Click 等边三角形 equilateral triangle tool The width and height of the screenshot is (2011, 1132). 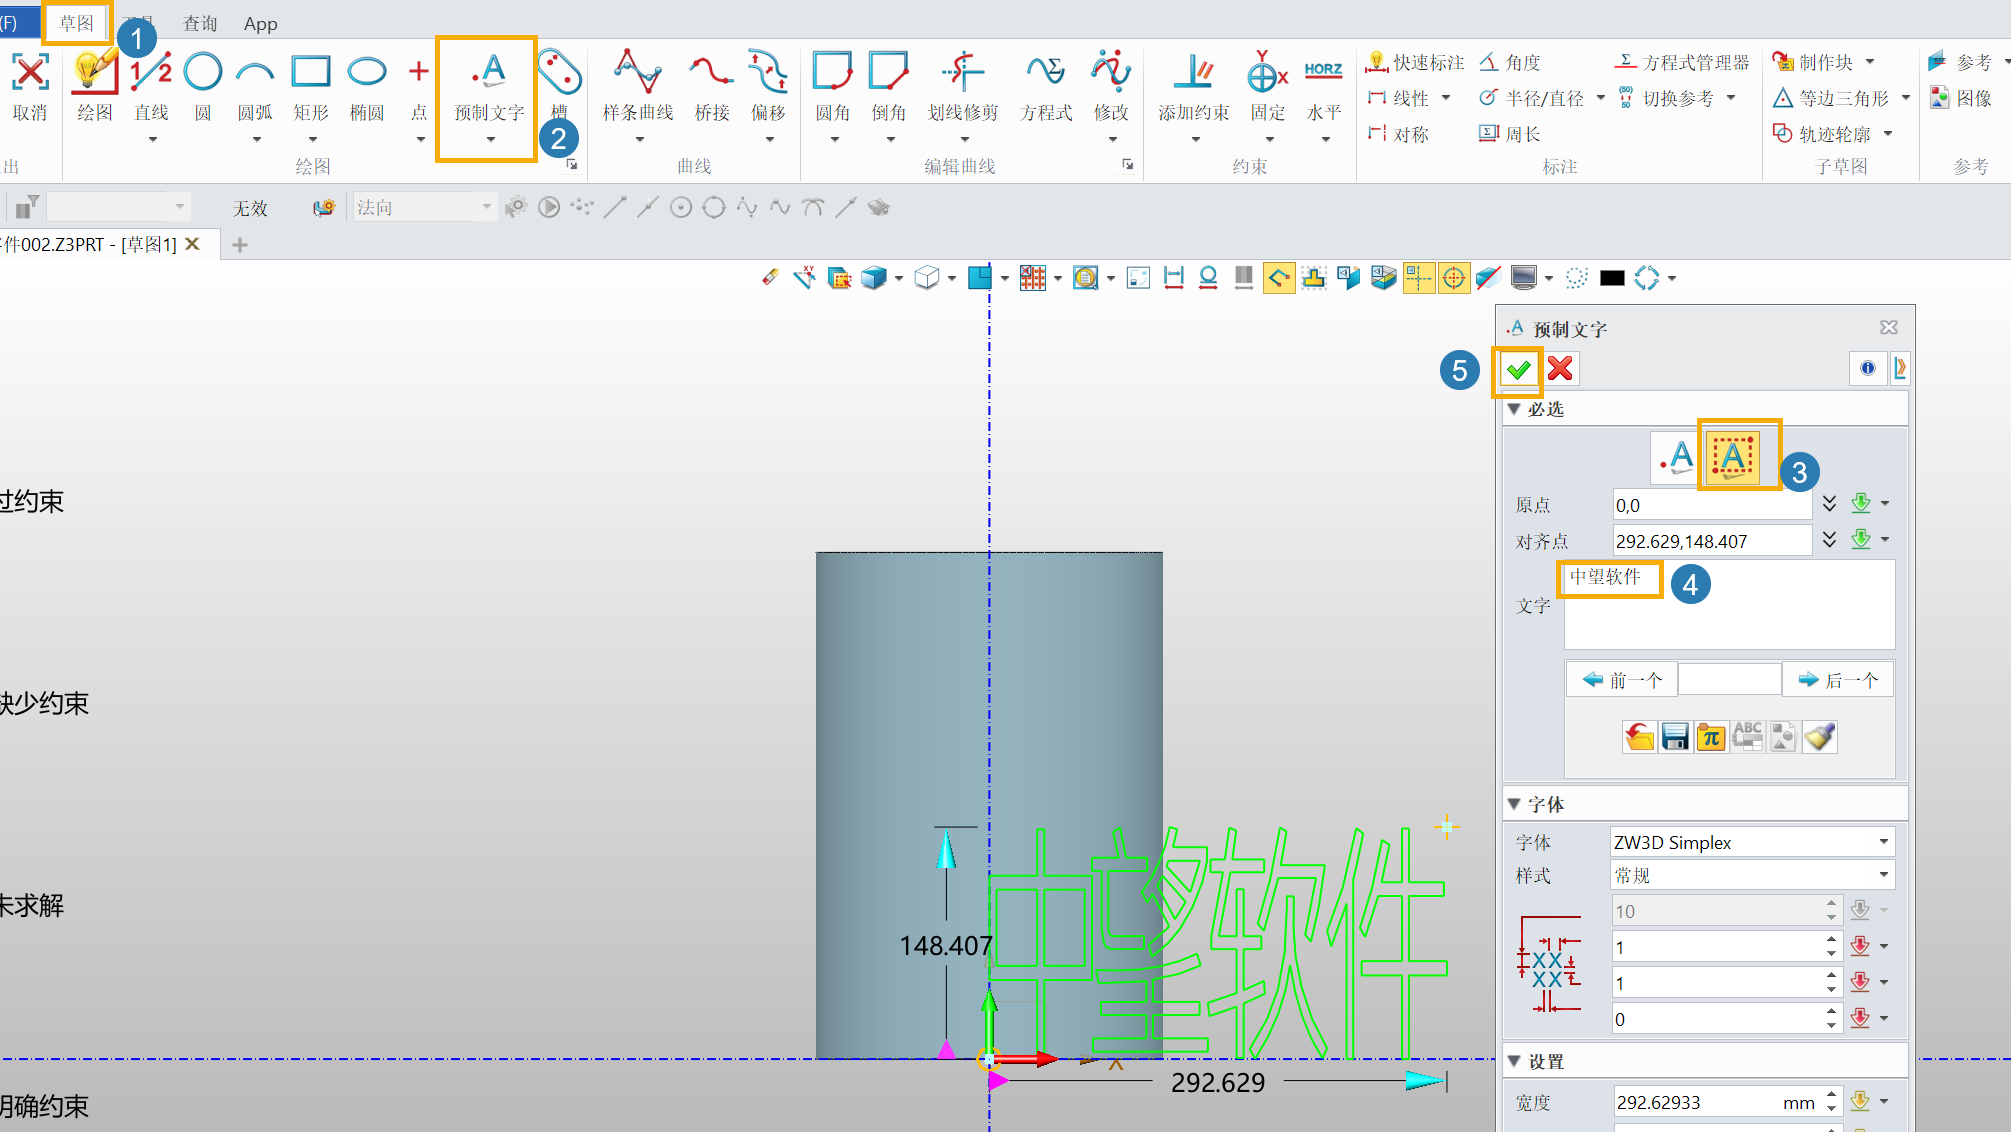coord(1831,98)
